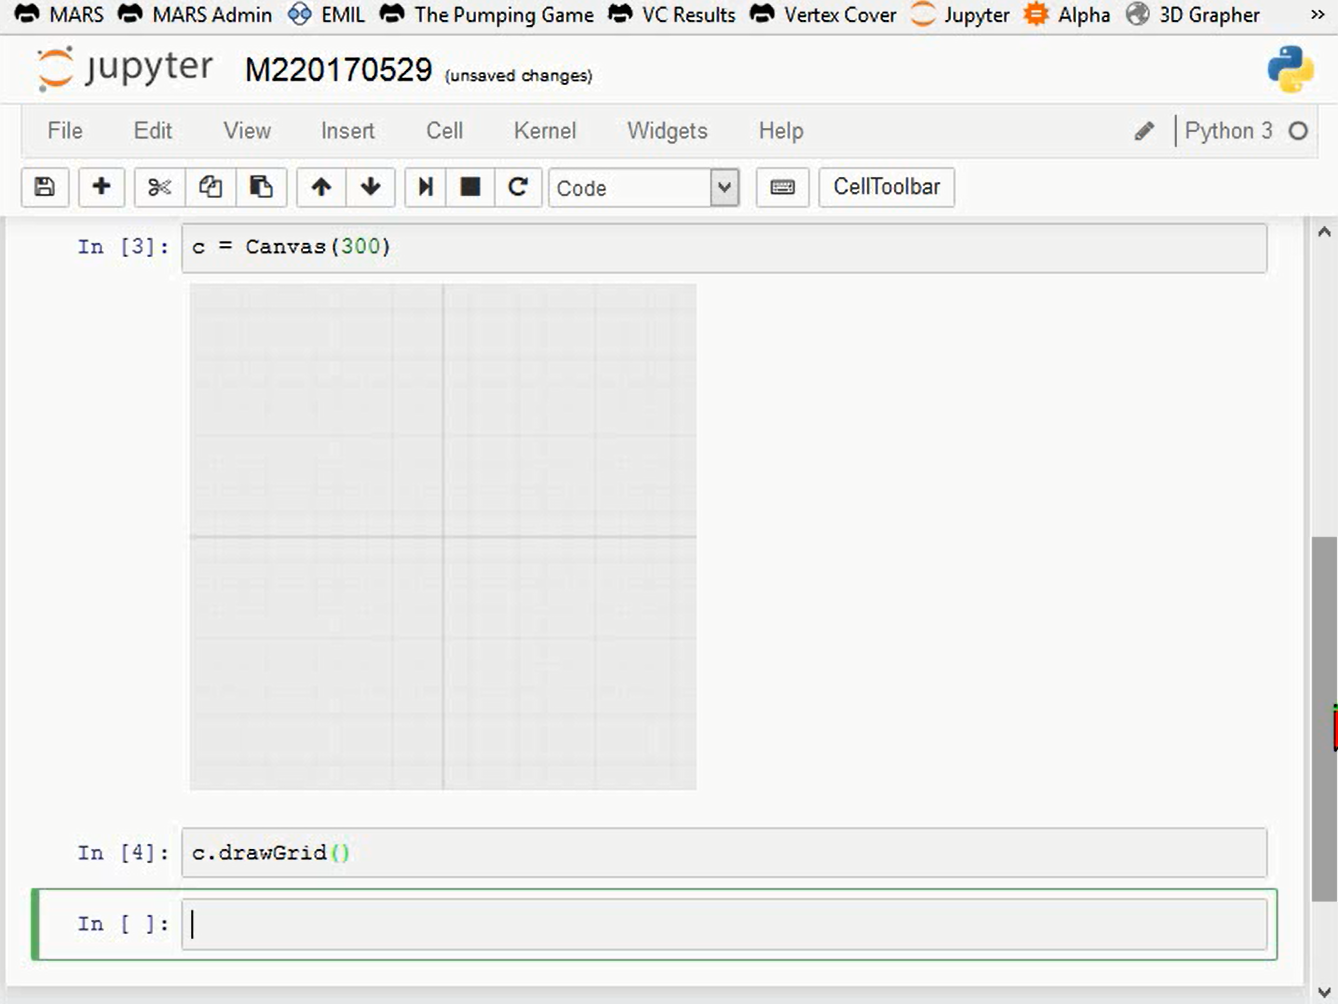
Task: Interrupt the kernel with the stop icon
Action: [470, 187]
